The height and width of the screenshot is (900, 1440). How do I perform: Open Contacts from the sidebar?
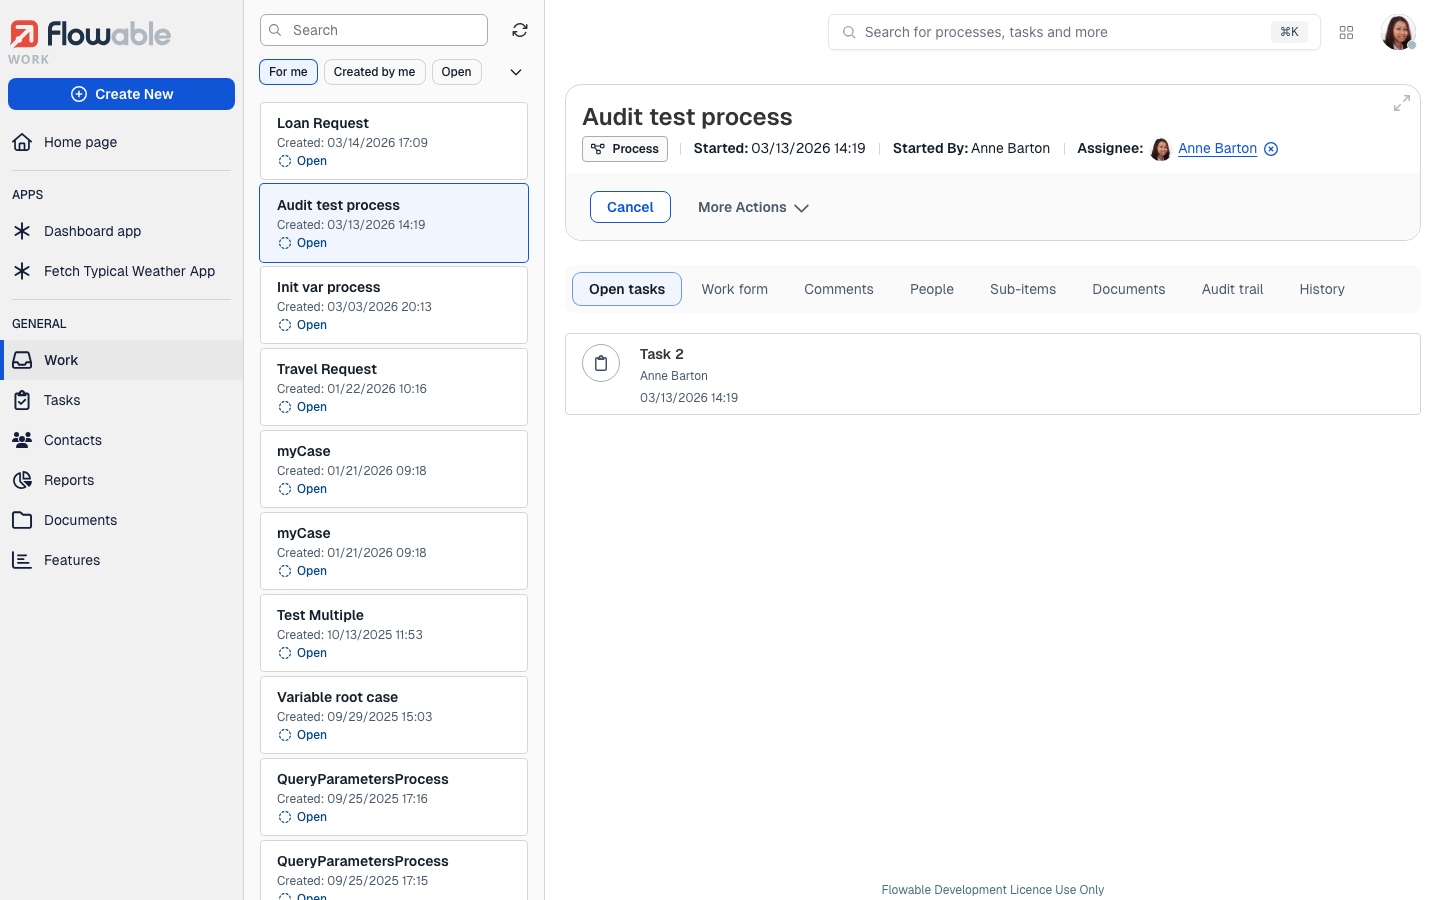pyautogui.click(x=72, y=440)
